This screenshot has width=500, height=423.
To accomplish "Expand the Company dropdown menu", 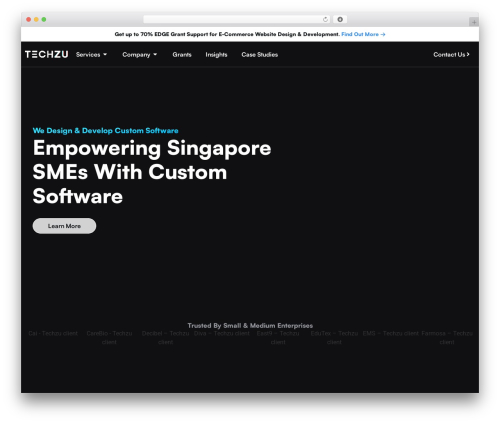I will pyautogui.click(x=139, y=55).
